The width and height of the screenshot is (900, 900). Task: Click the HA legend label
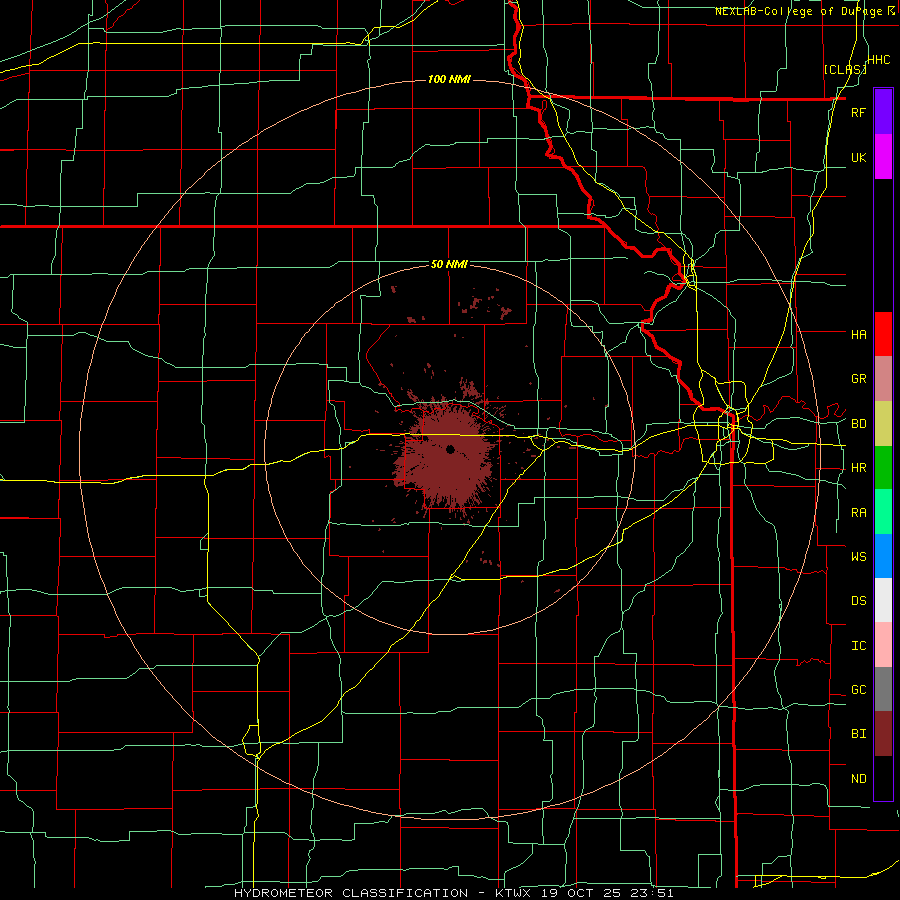pos(858,334)
